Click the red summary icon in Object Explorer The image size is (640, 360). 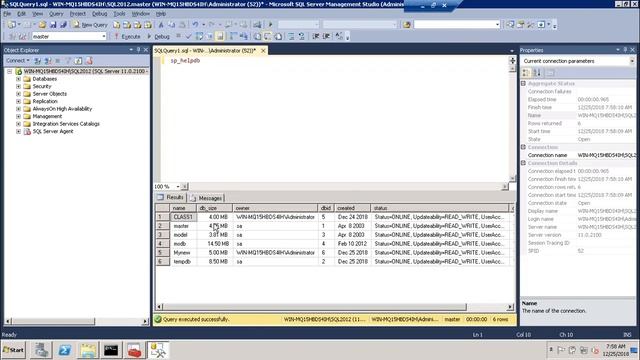point(89,60)
